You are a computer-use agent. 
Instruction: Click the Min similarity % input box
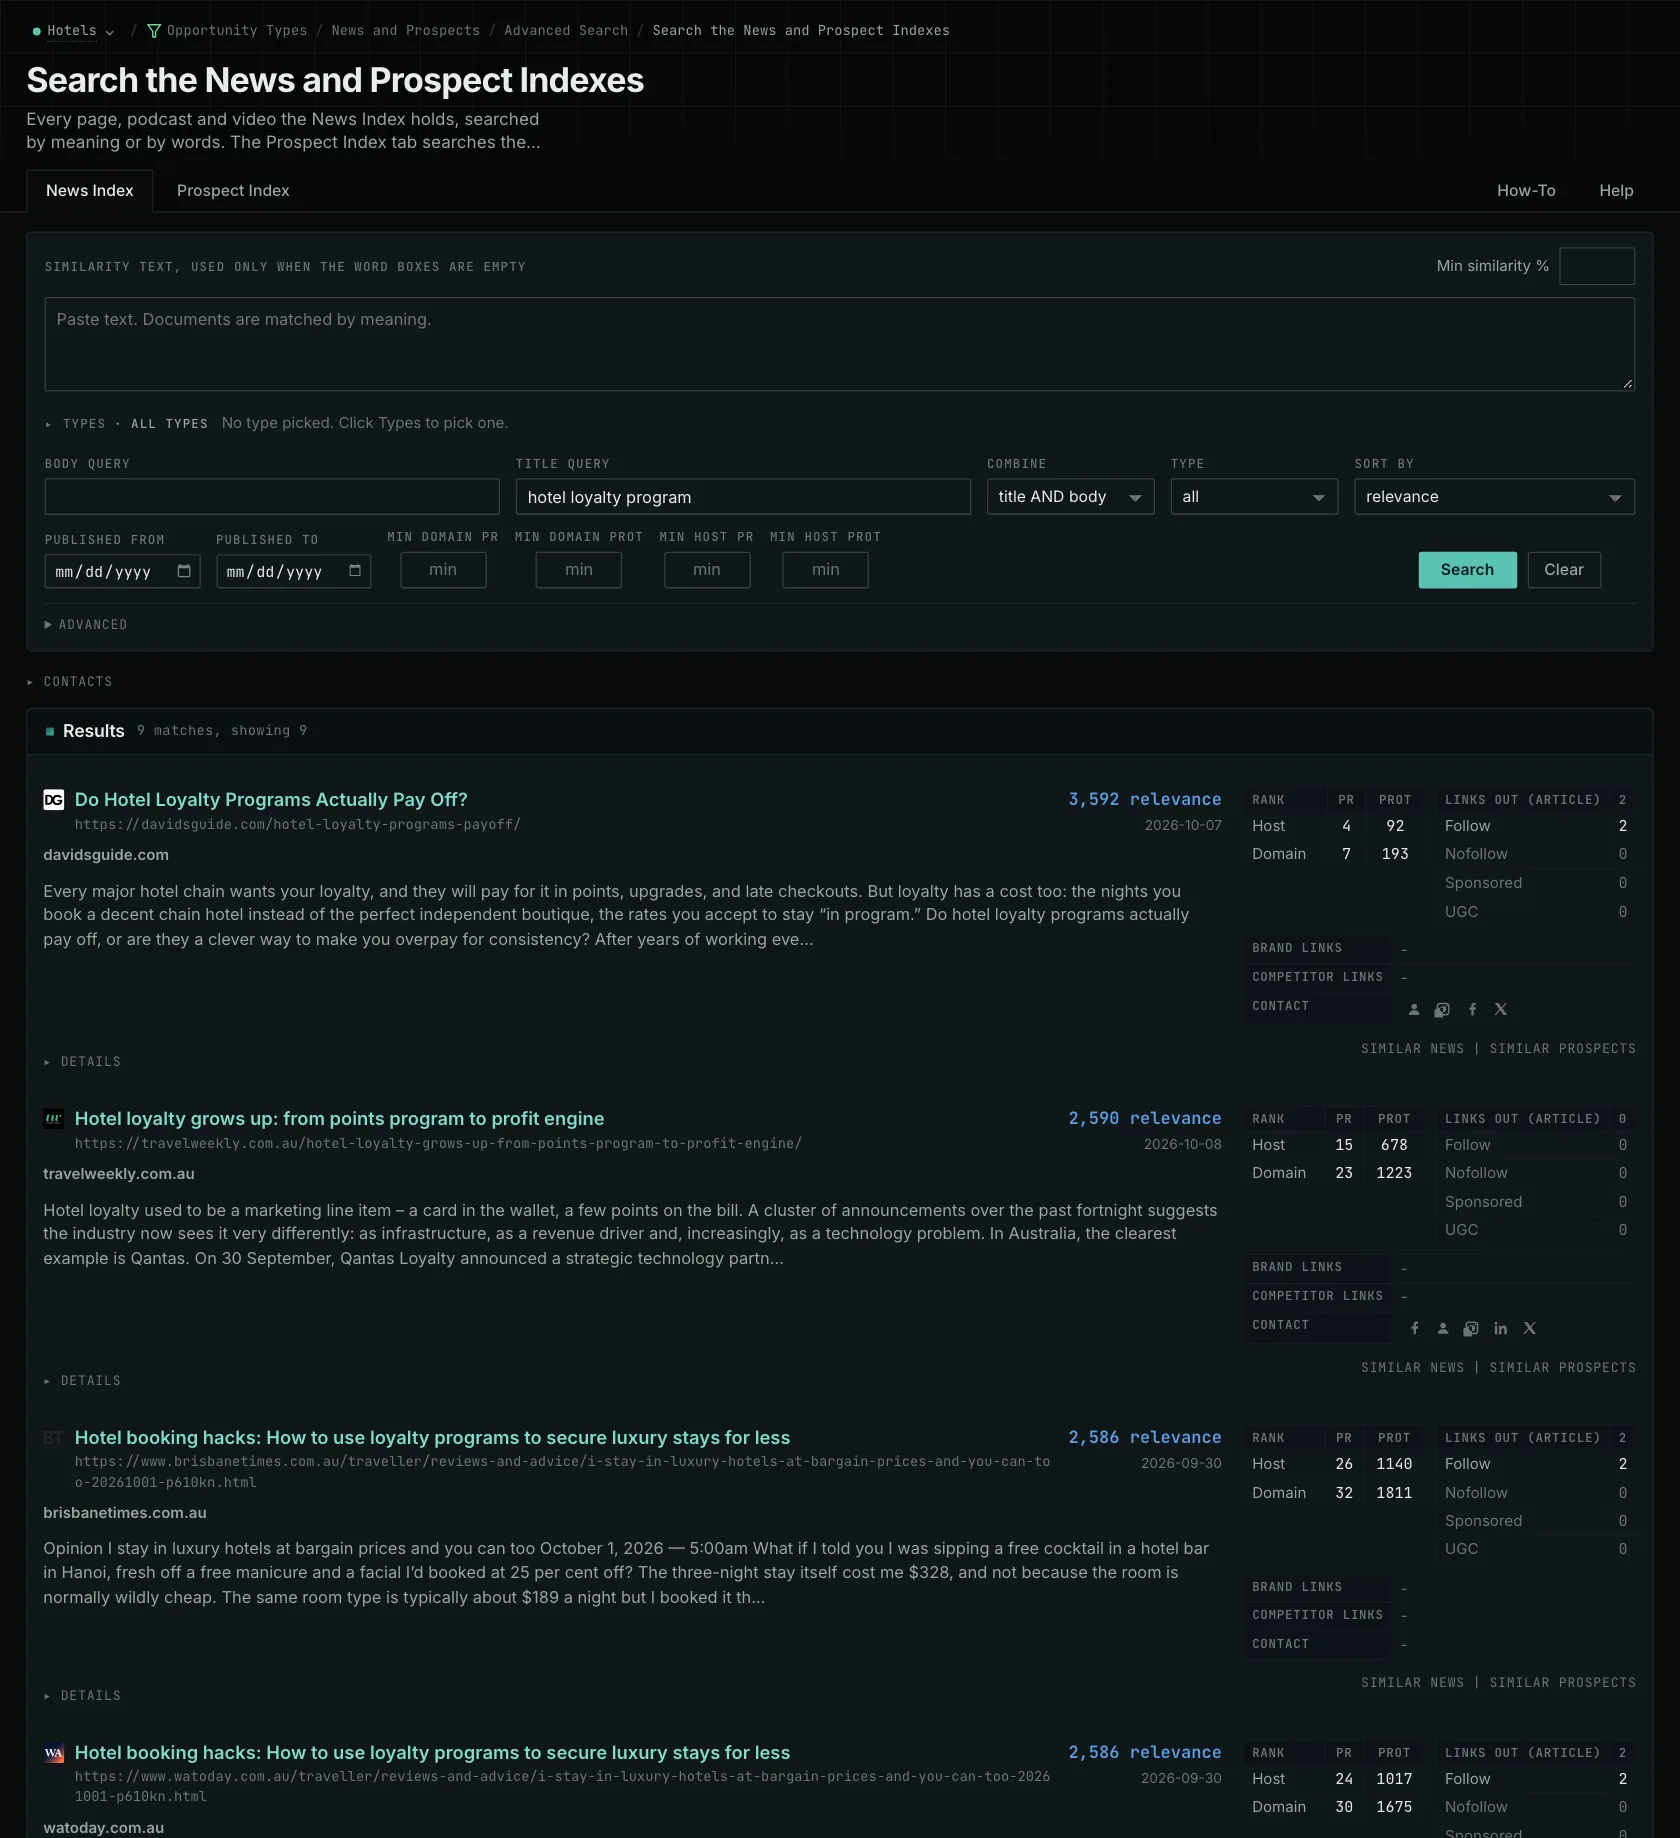pyautogui.click(x=1597, y=266)
